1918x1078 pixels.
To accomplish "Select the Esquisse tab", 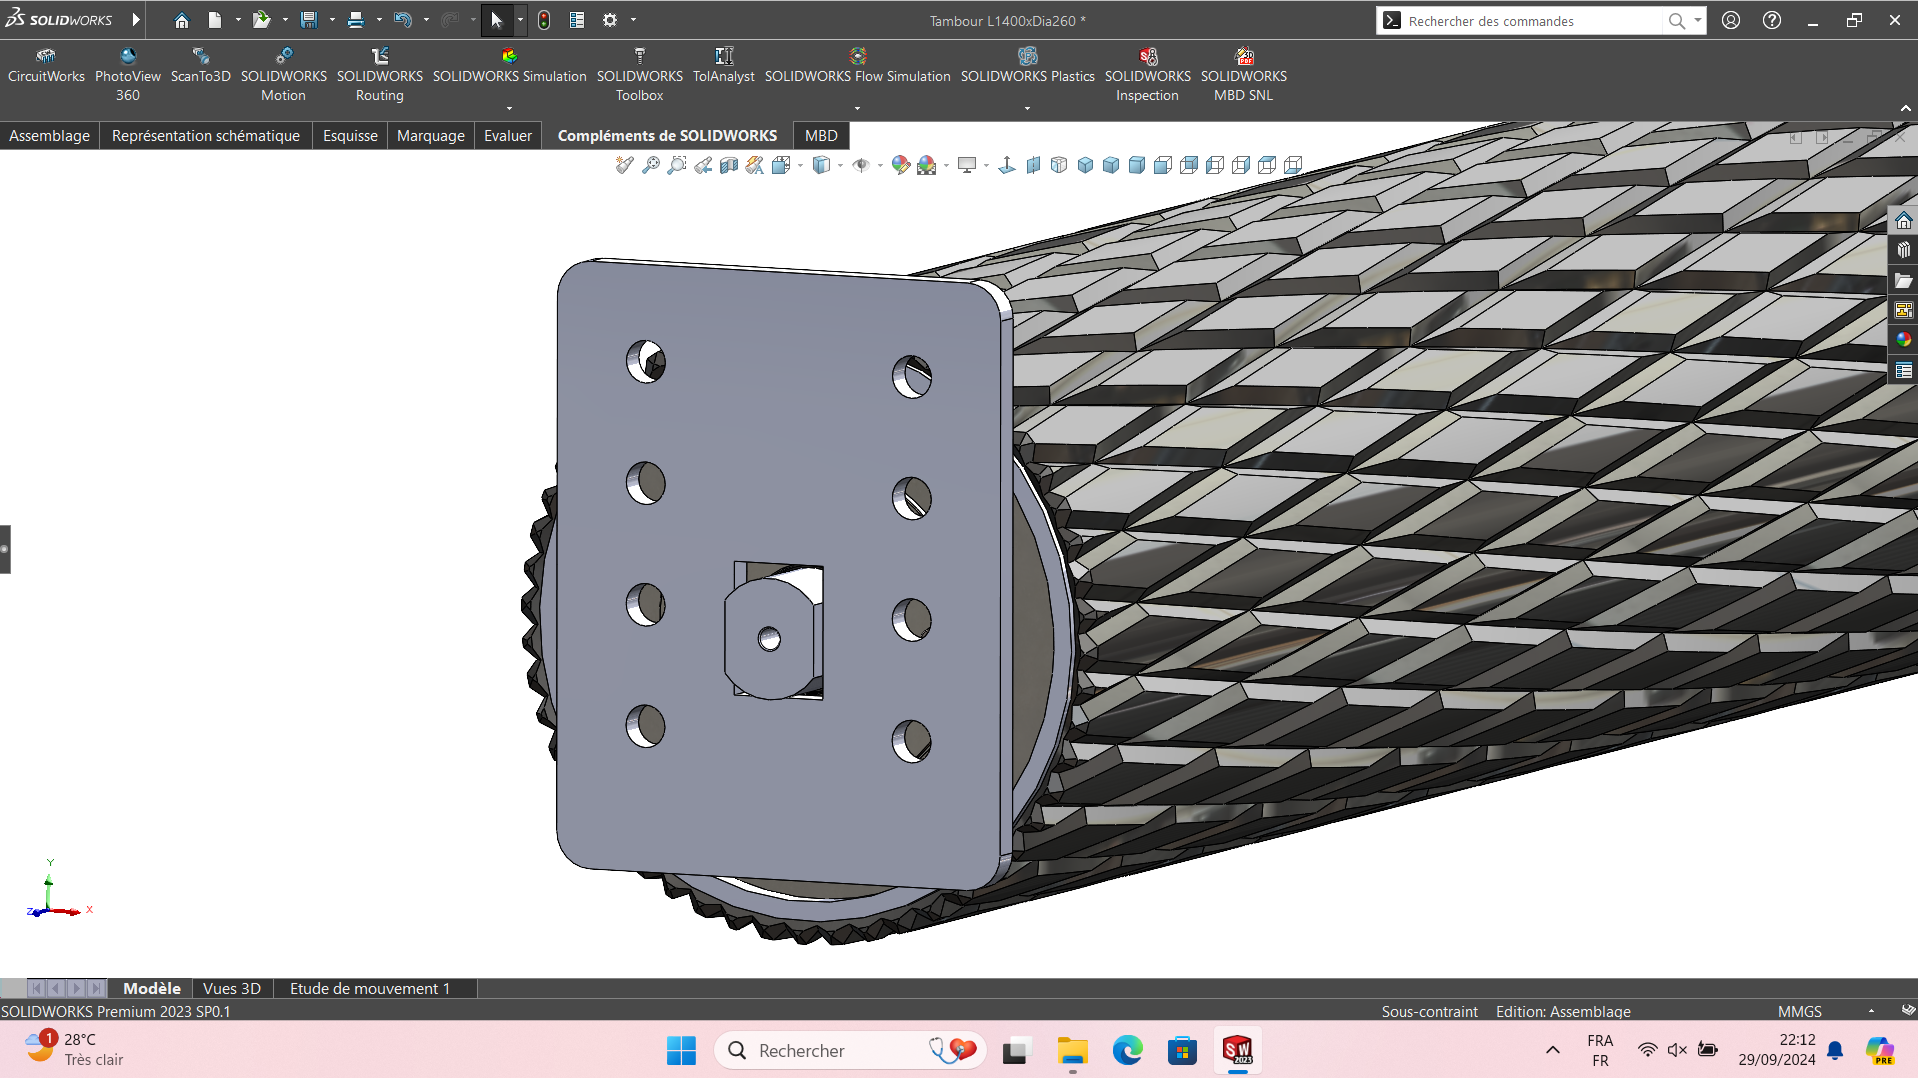I will coord(350,136).
